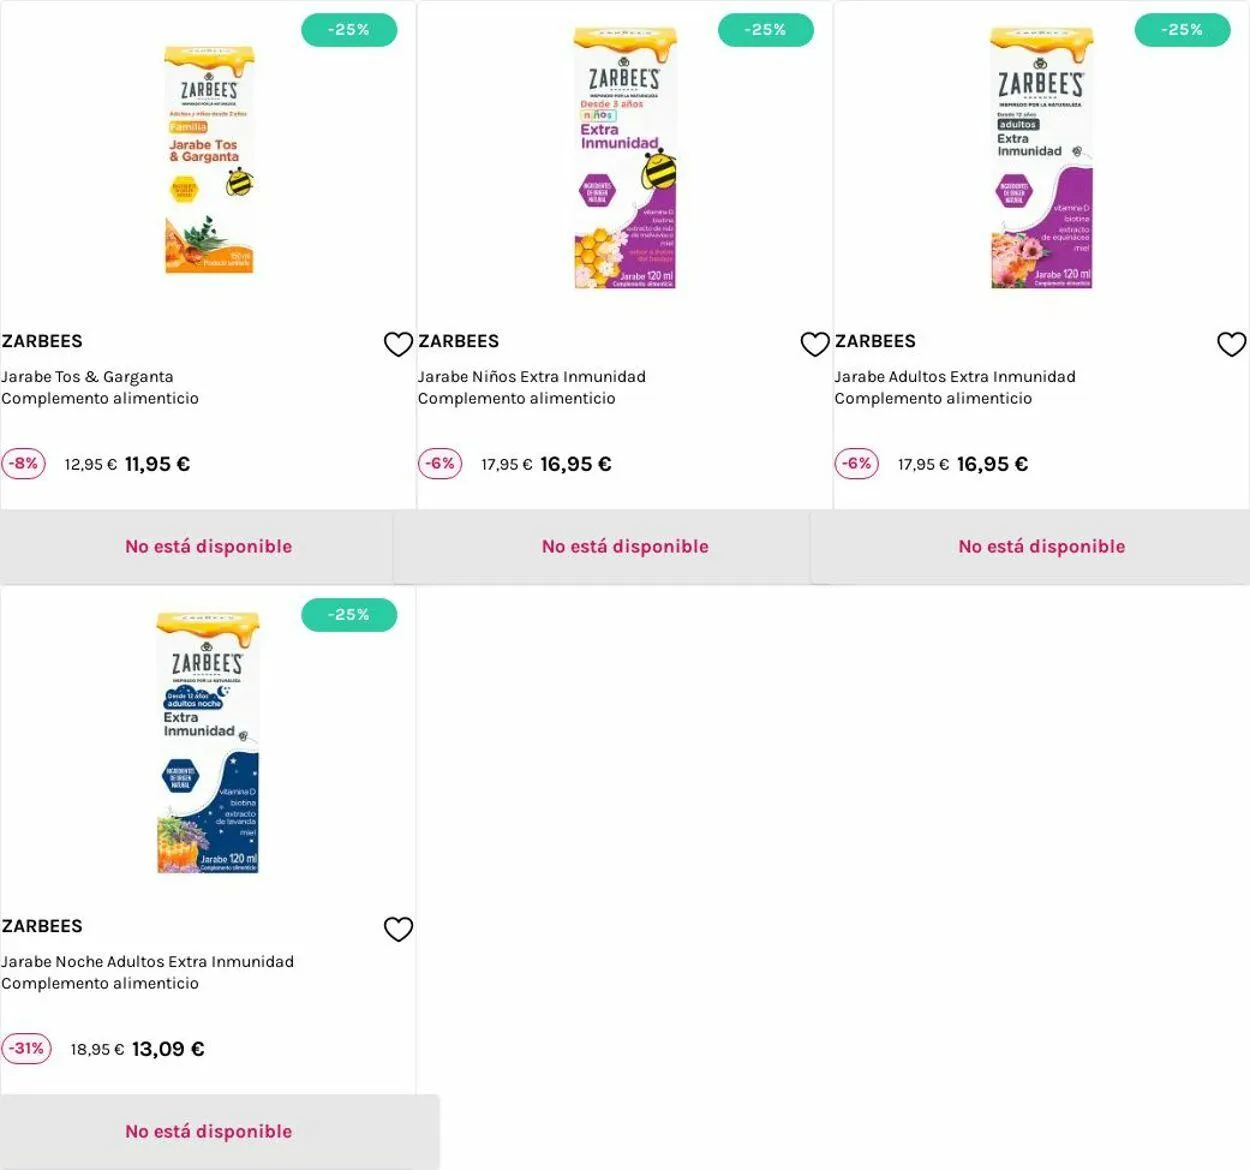Favorite the Jarabe Tos & Garganta heart icon
This screenshot has height=1170, width=1250.
coord(398,344)
